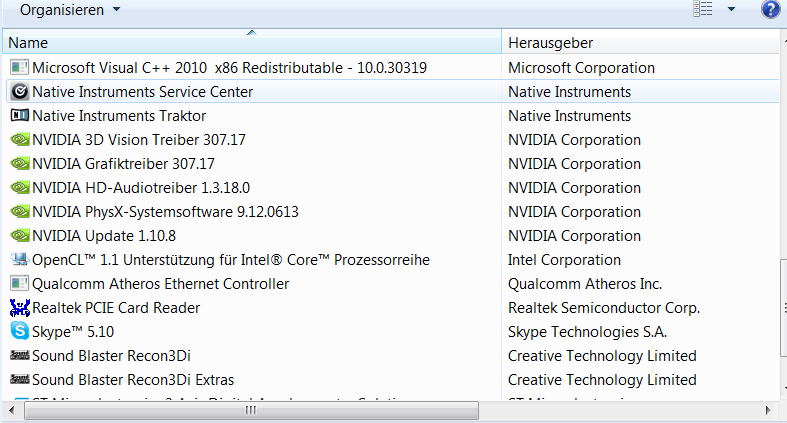Select NVIDIA 3D Vision Treiber 307.17
Image resolution: width=787 pixels, height=423 pixels.
point(139,140)
